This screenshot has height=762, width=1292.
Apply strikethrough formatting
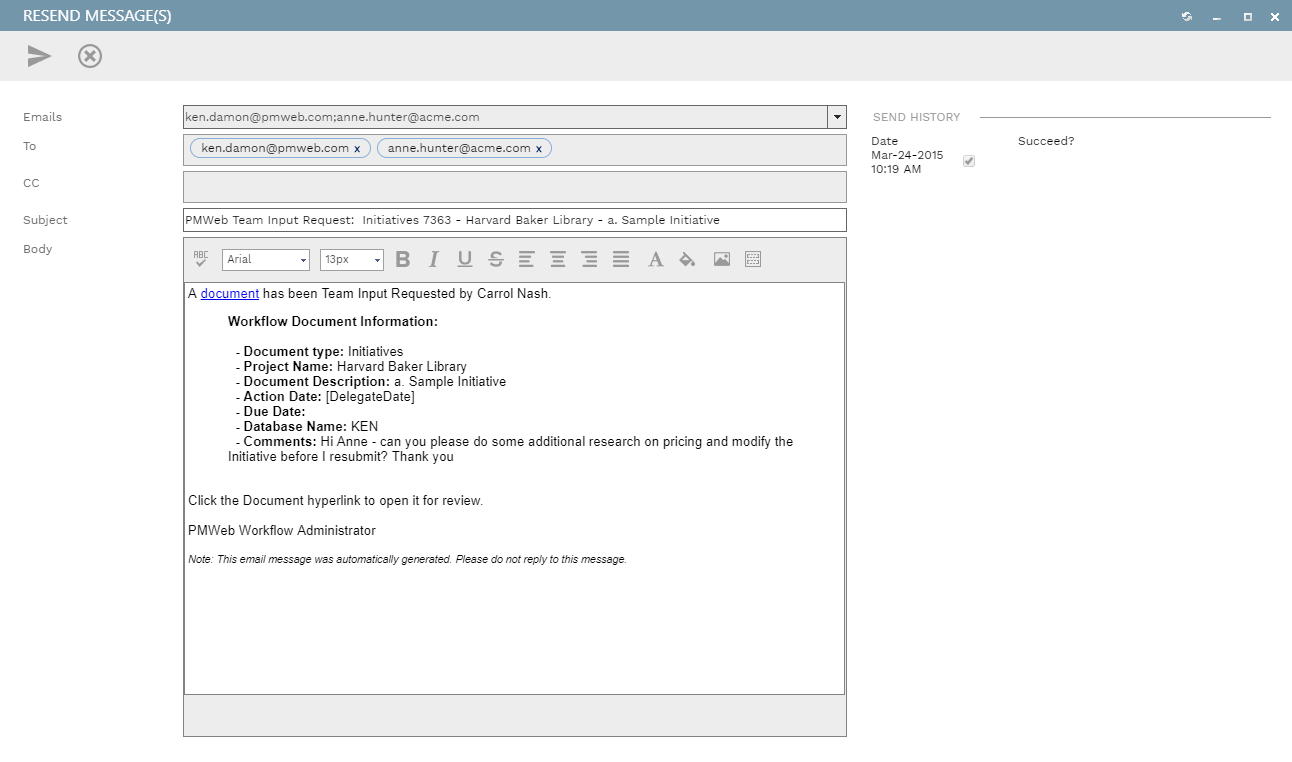[x=496, y=260]
